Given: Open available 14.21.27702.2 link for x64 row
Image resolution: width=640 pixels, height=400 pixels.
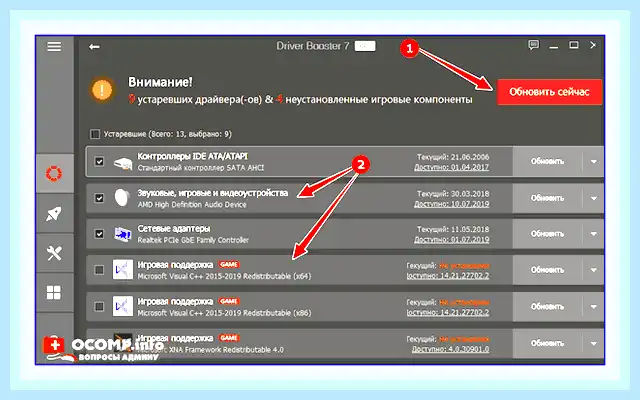Looking at the screenshot, I should click(448, 276).
